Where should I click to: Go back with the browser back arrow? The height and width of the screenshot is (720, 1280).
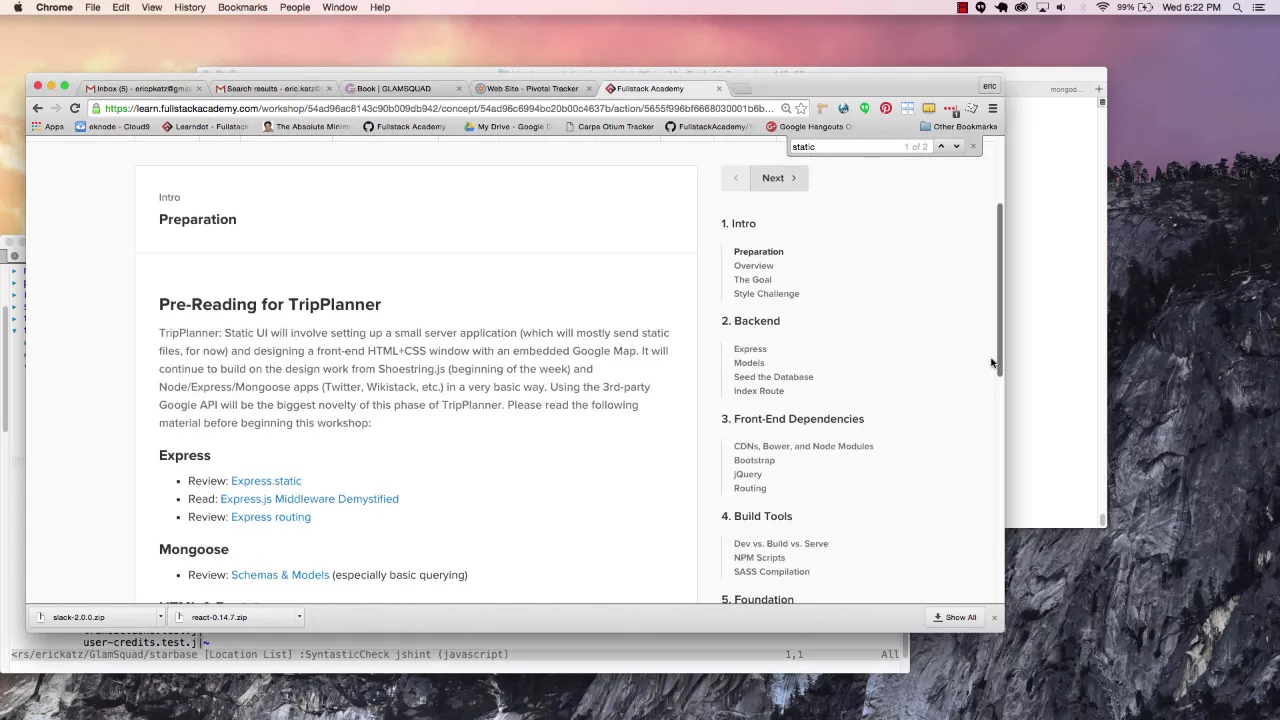tap(37, 108)
